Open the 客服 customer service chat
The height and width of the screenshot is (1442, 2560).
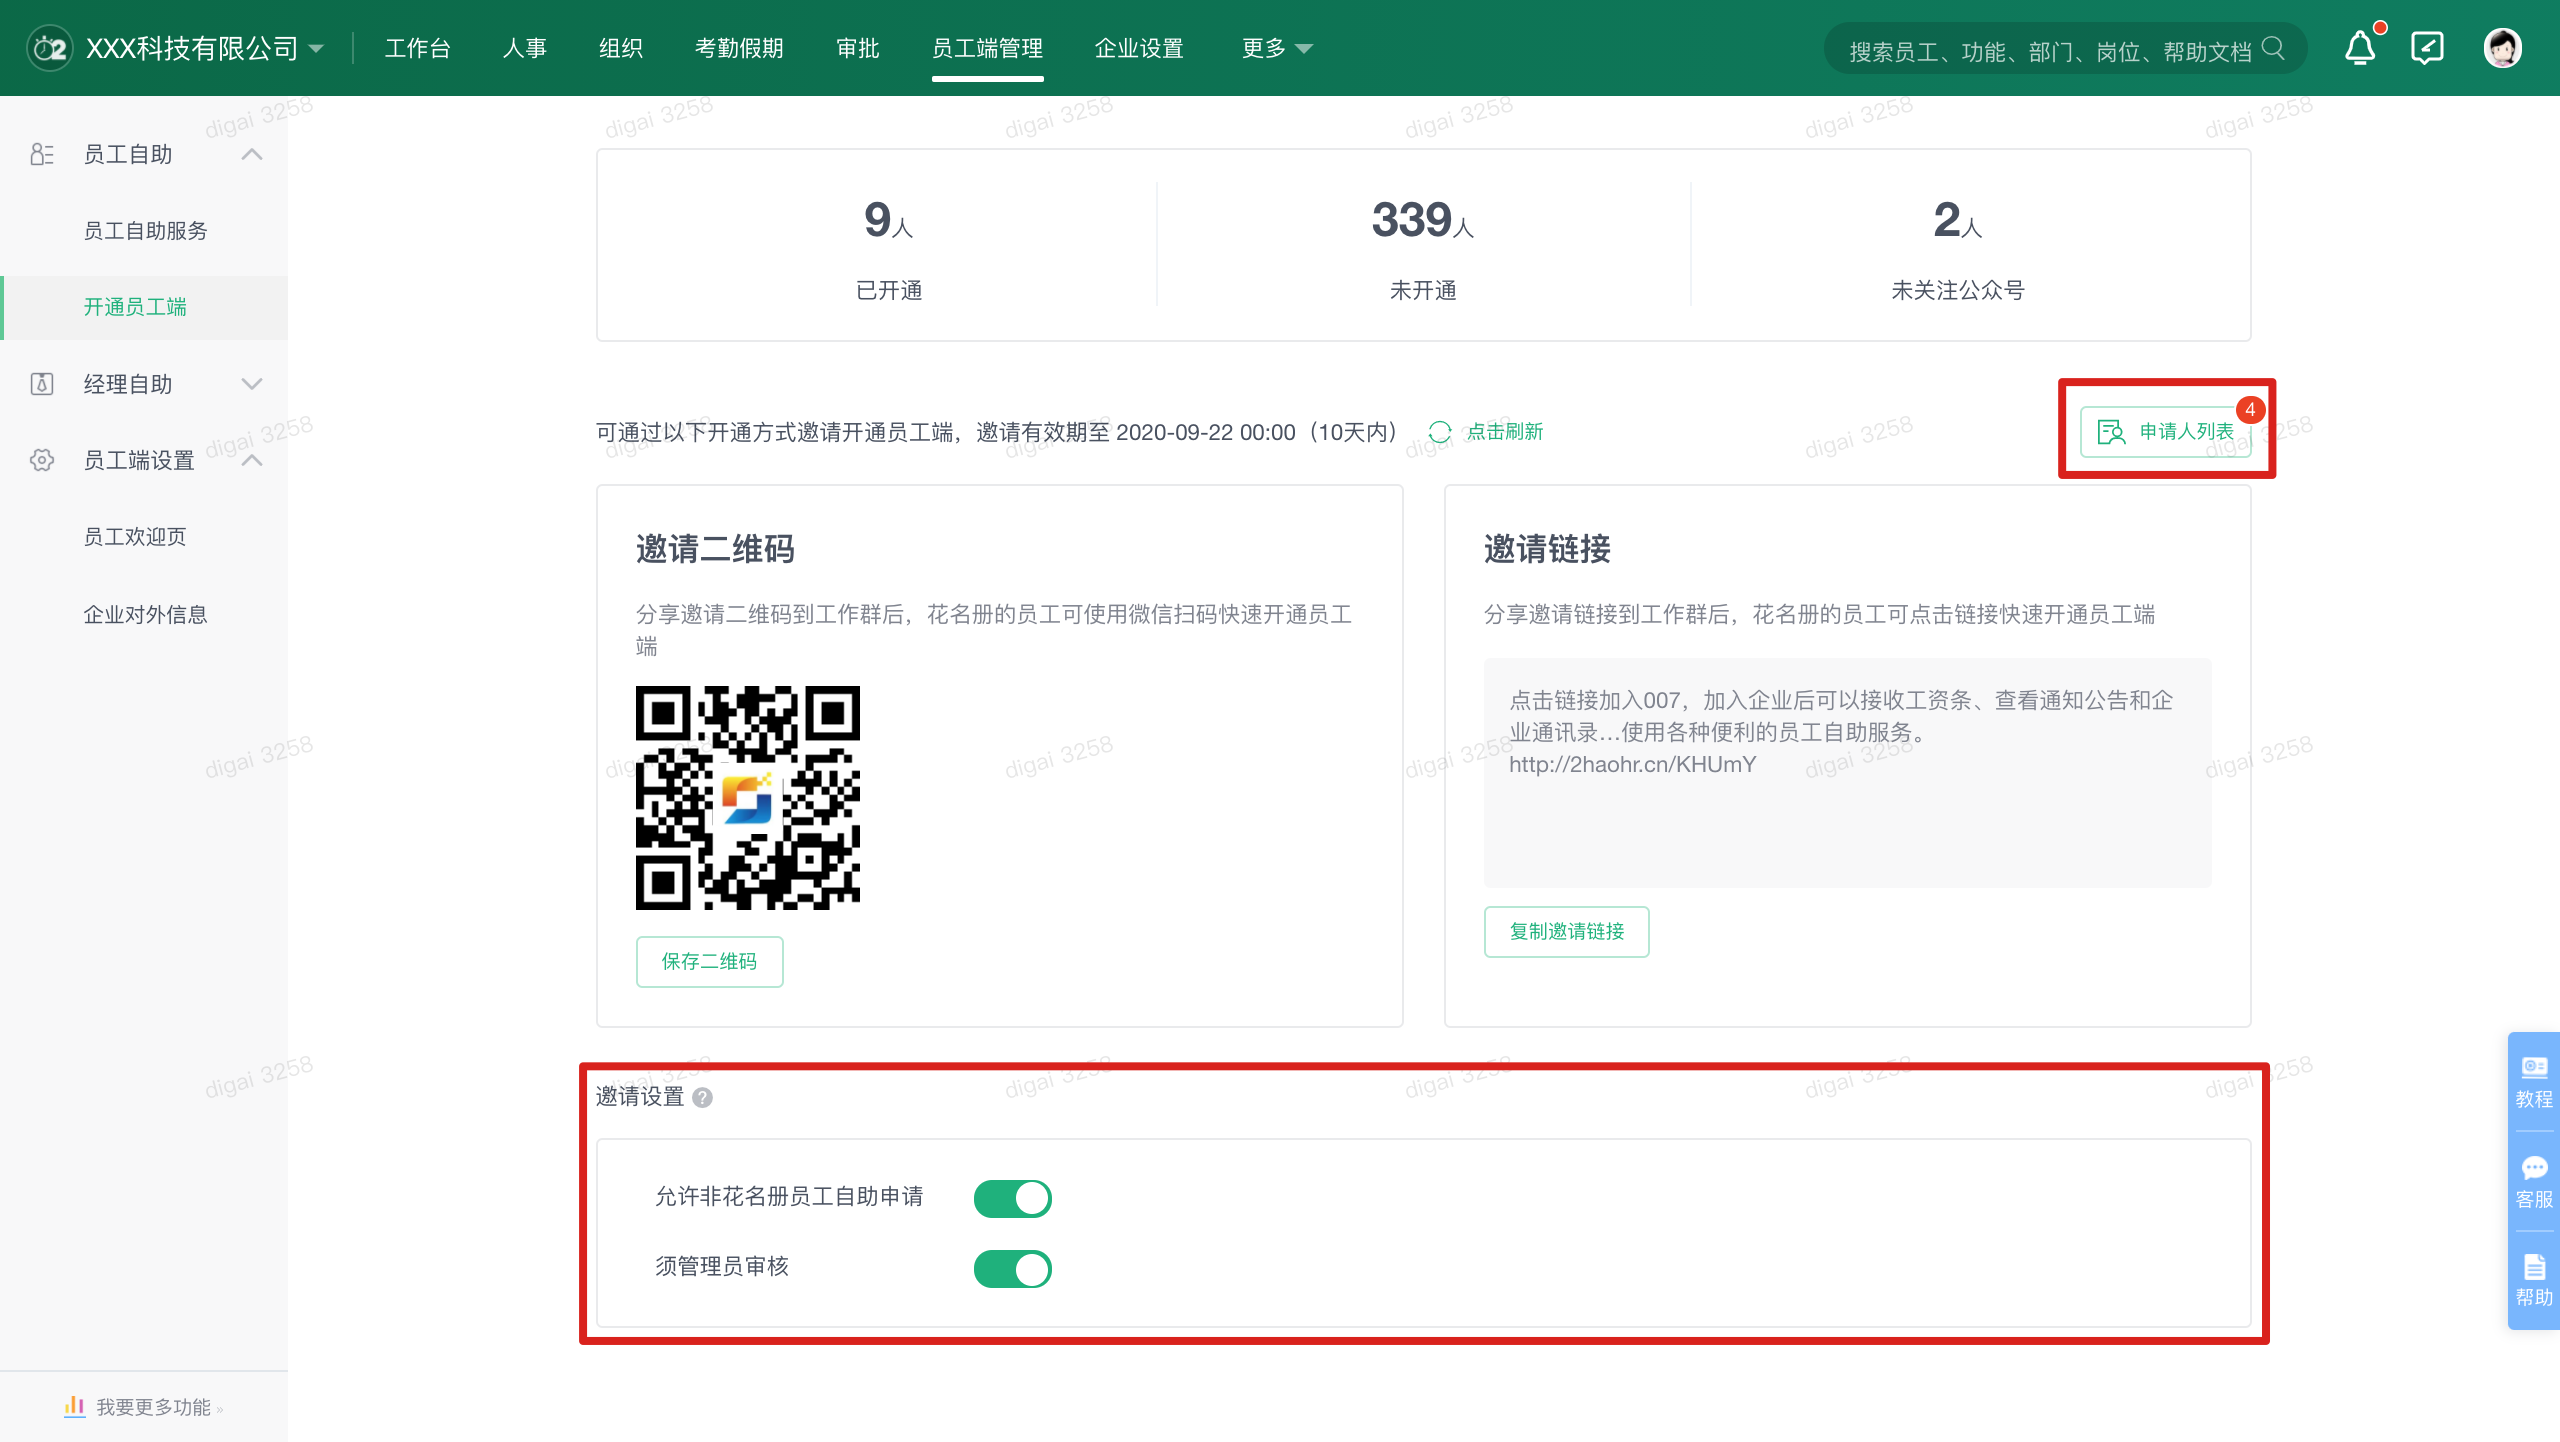(2534, 1182)
